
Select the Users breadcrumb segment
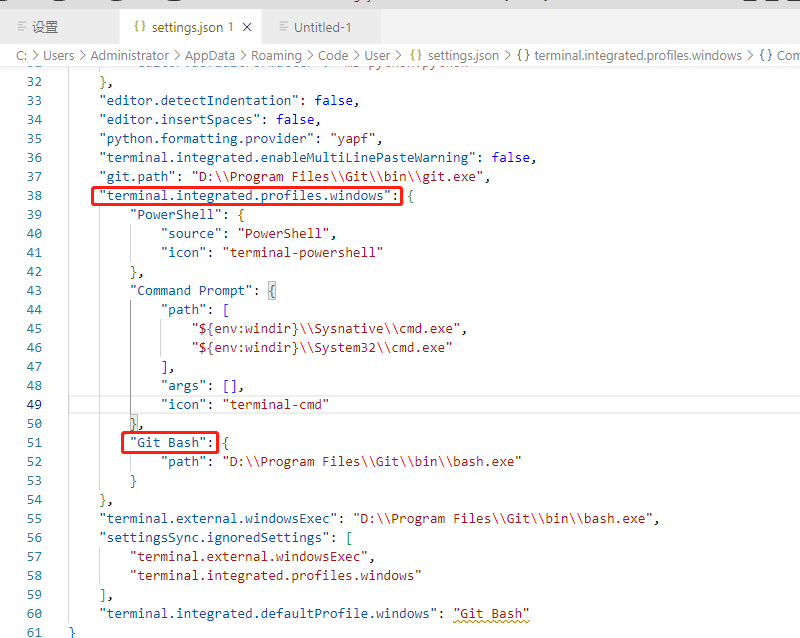(x=59, y=55)
